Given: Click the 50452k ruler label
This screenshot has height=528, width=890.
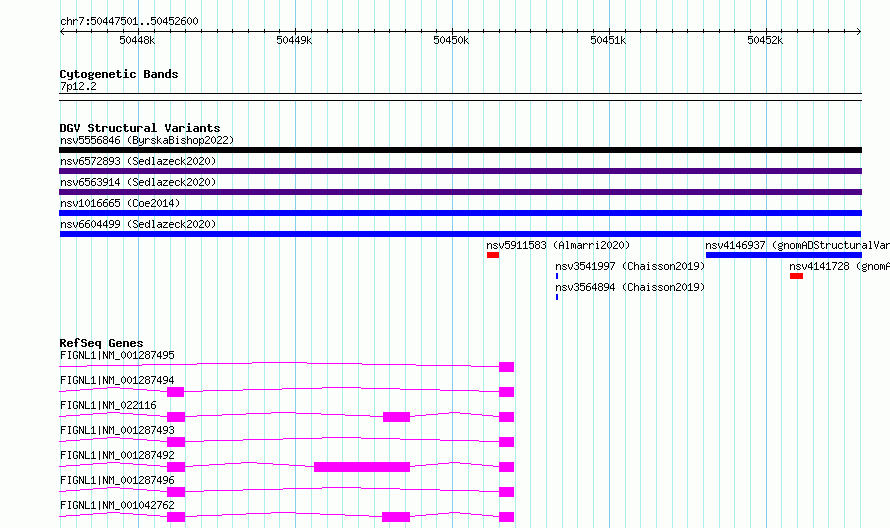Looking at the screenshot, I should pyautogui.click(x=765, y=40).
